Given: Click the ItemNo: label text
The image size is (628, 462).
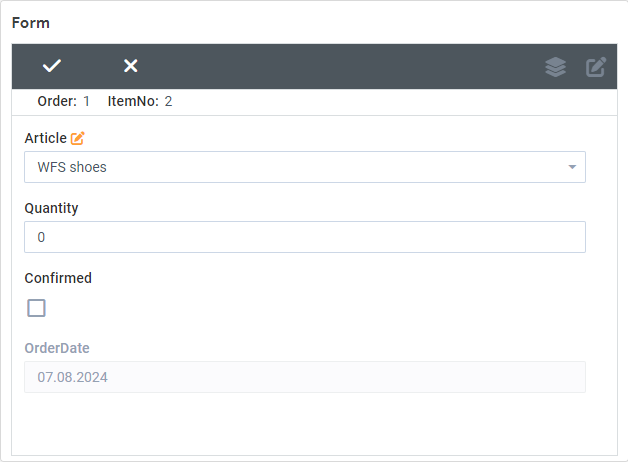Looking at the screenshot, I should point(133,101).
